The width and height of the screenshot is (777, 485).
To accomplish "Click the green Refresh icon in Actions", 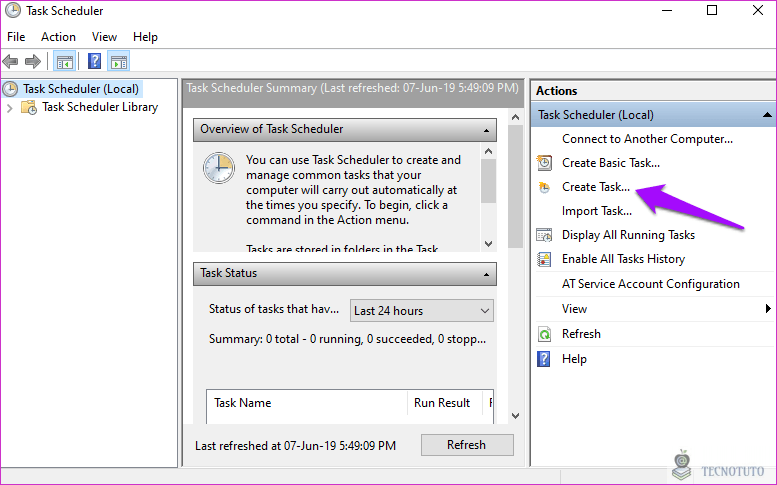I will [x=544, y=334].
